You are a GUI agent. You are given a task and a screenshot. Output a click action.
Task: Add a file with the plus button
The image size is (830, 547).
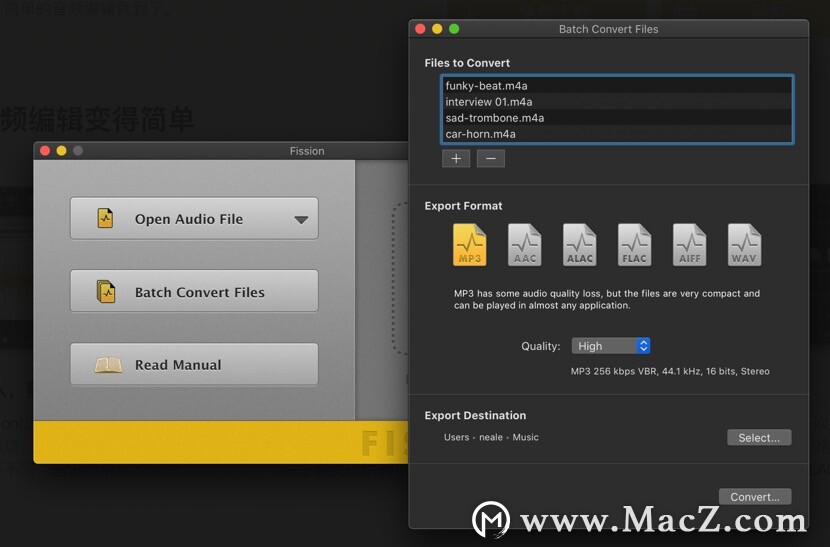point(456,158)
